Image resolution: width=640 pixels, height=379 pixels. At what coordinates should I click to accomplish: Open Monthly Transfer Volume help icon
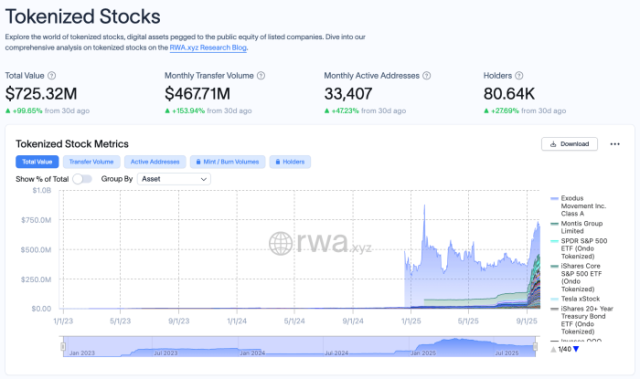261,75
